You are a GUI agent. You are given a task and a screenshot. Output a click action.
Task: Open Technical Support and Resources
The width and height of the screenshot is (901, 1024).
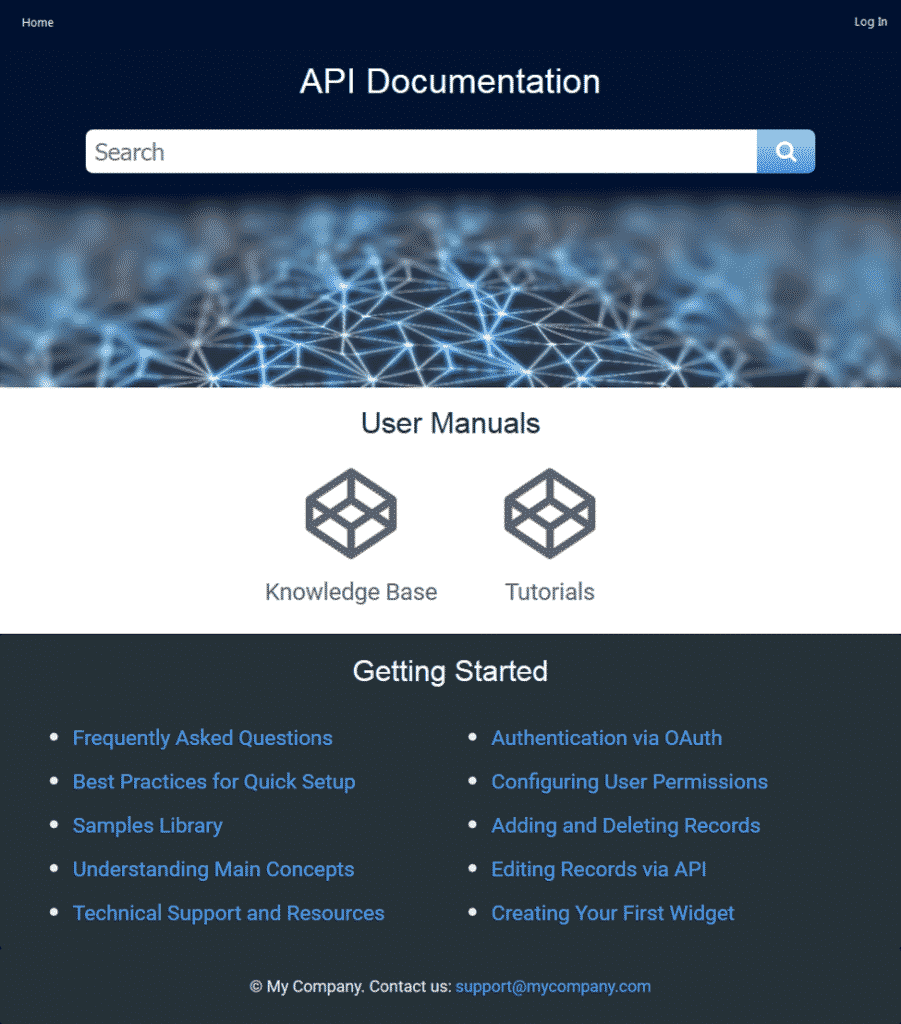click(228, 913)
